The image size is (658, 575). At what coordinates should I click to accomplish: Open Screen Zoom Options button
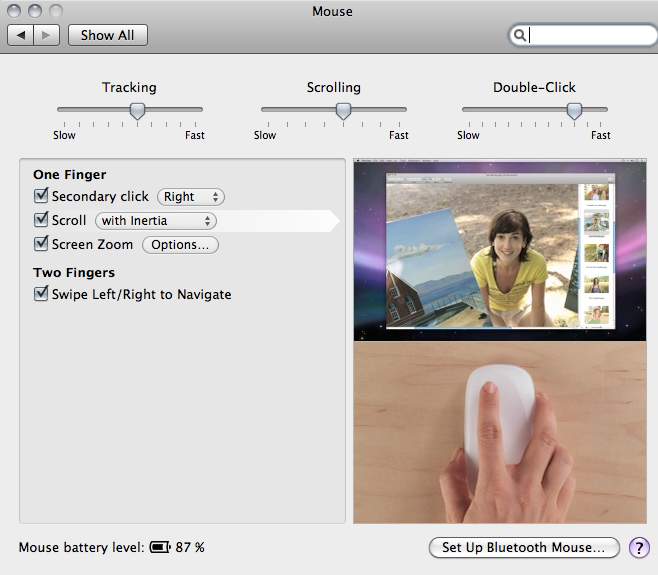[x=180, y=245]
